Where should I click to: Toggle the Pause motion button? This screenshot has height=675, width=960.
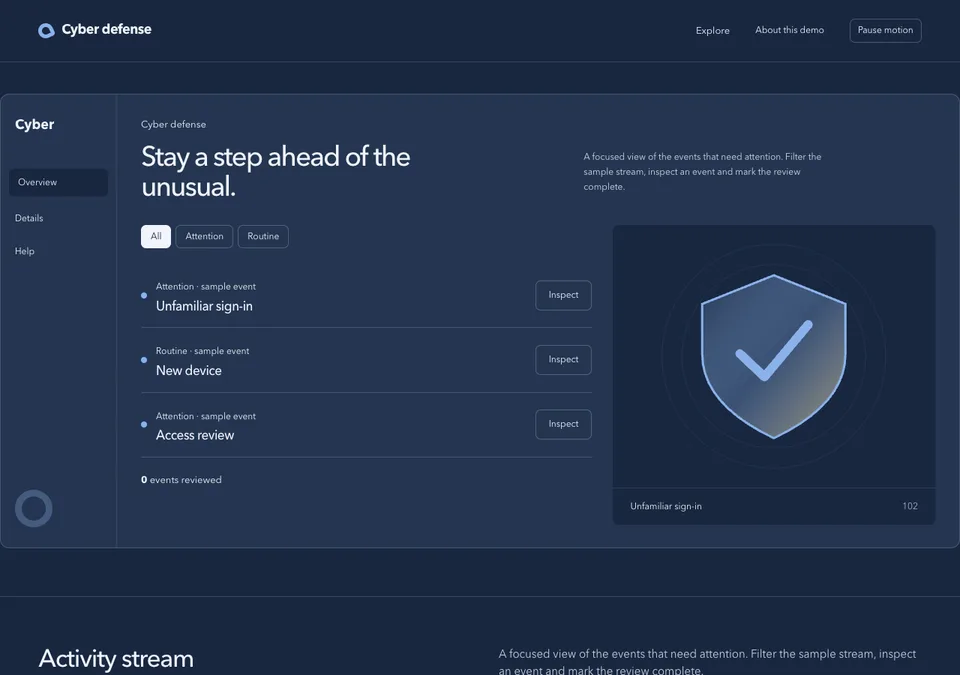(x=885, y=31)
